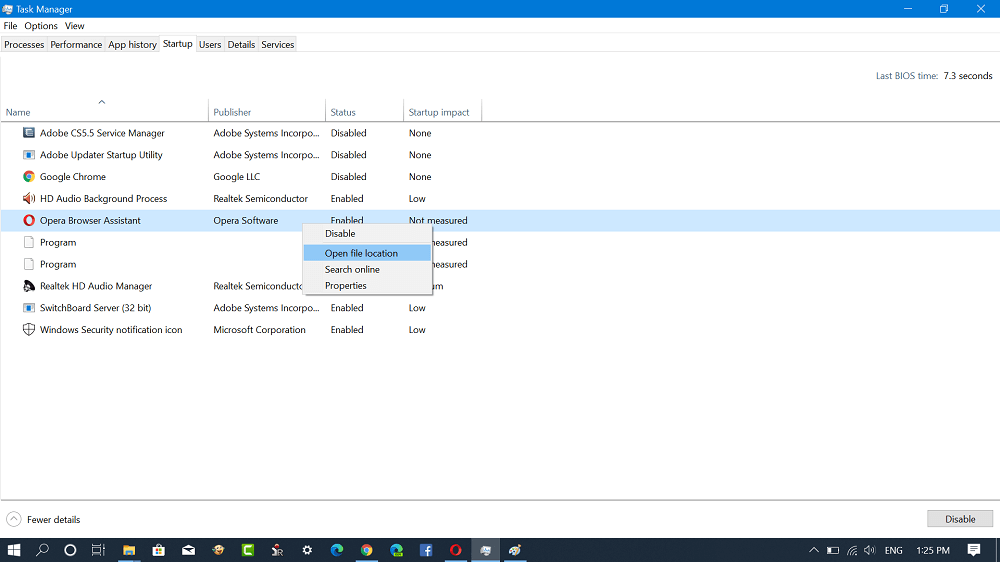This screenshot has height=562, width=1000.
Task: Click the HD Audio Background Process speaker icon
Action: coord(29,198)
